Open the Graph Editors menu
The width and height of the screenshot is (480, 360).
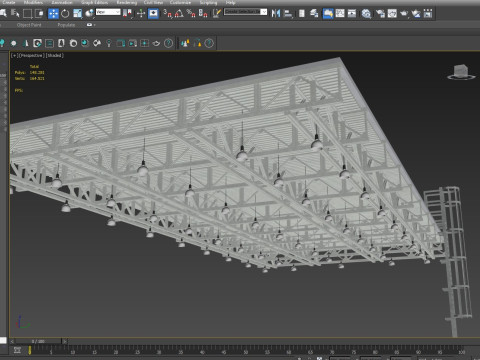pyautogui.click(x=95, y=2)
